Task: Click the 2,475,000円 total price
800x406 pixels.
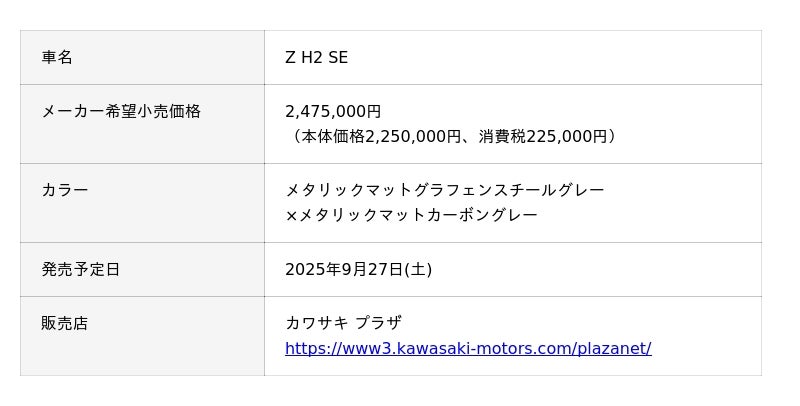Action: [x=333, y=112]
